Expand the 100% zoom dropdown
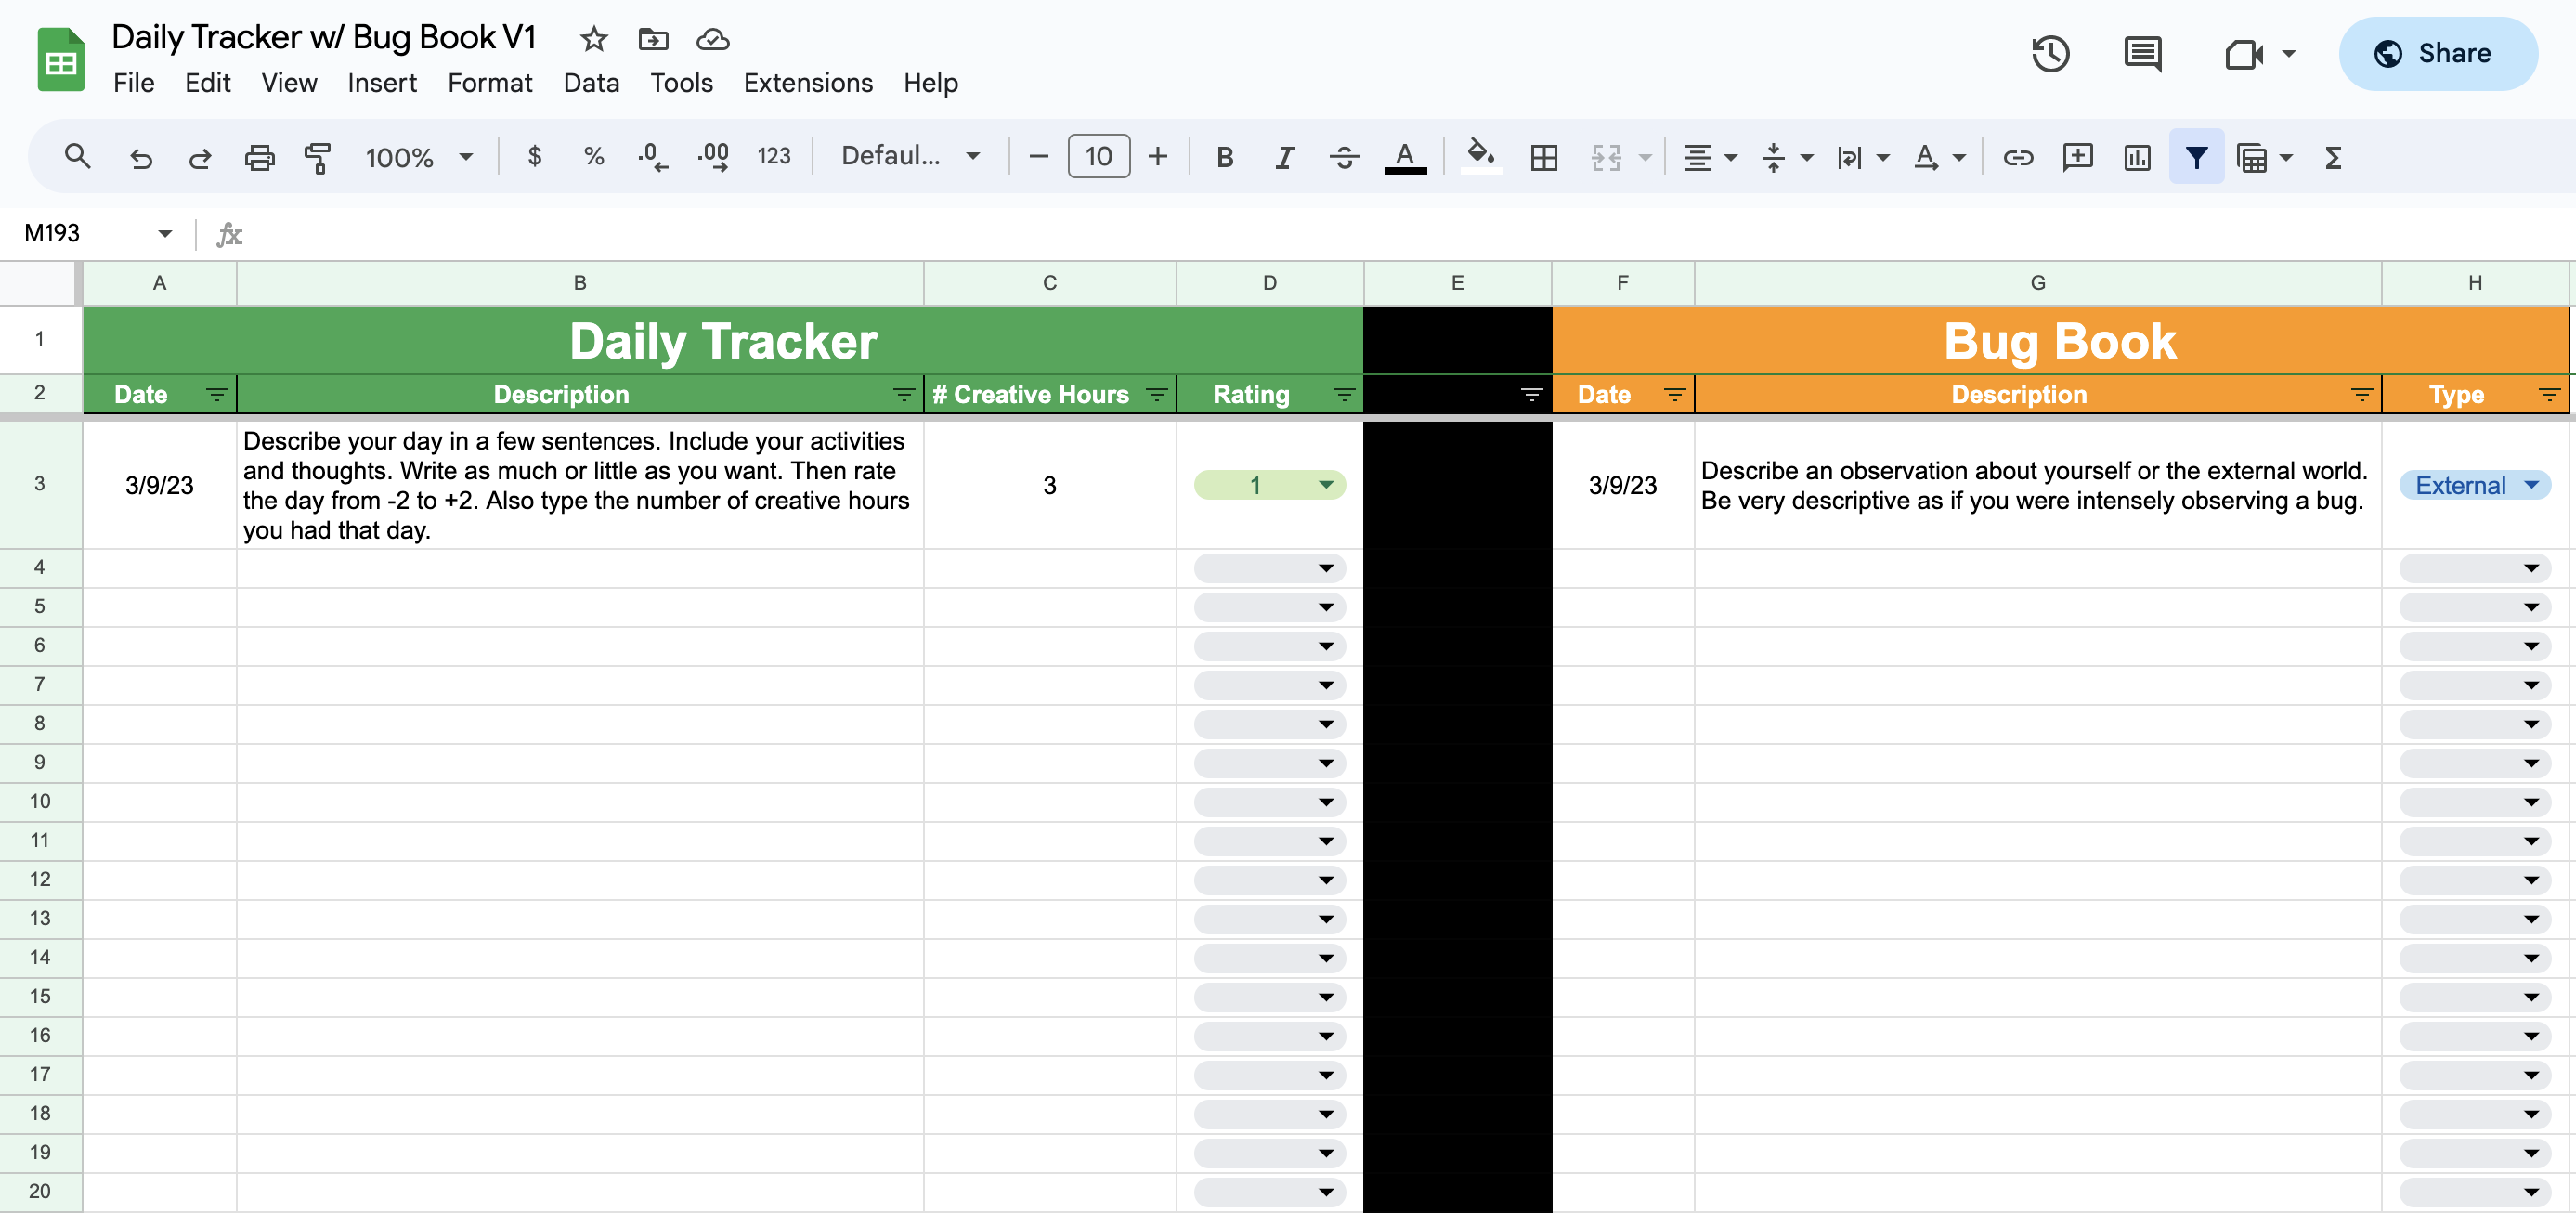Viewport: 2576px width, 1213px height. tap(465, 157)
